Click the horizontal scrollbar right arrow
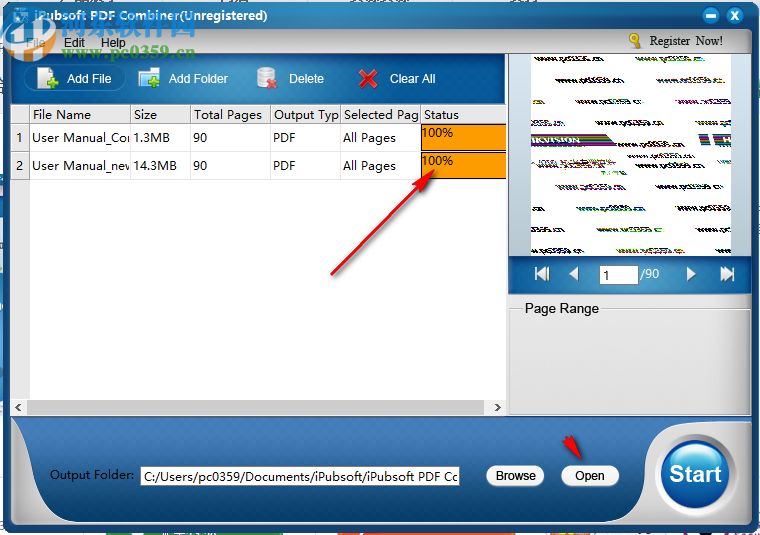 pyautogui.click(x=497, y=408)
